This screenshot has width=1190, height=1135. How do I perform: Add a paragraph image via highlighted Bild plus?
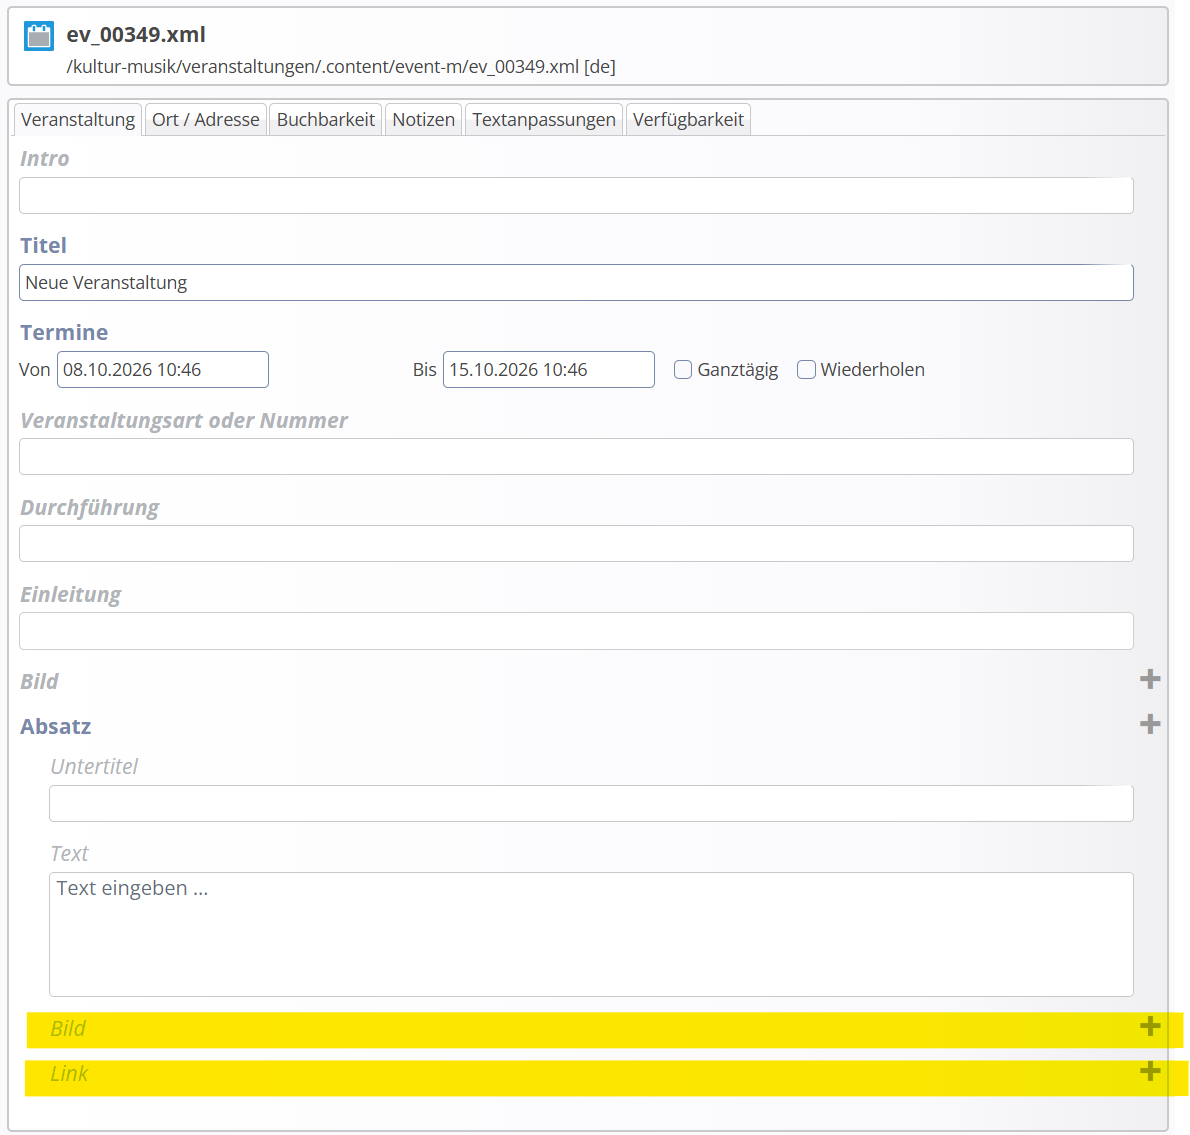[1150, 1027]
